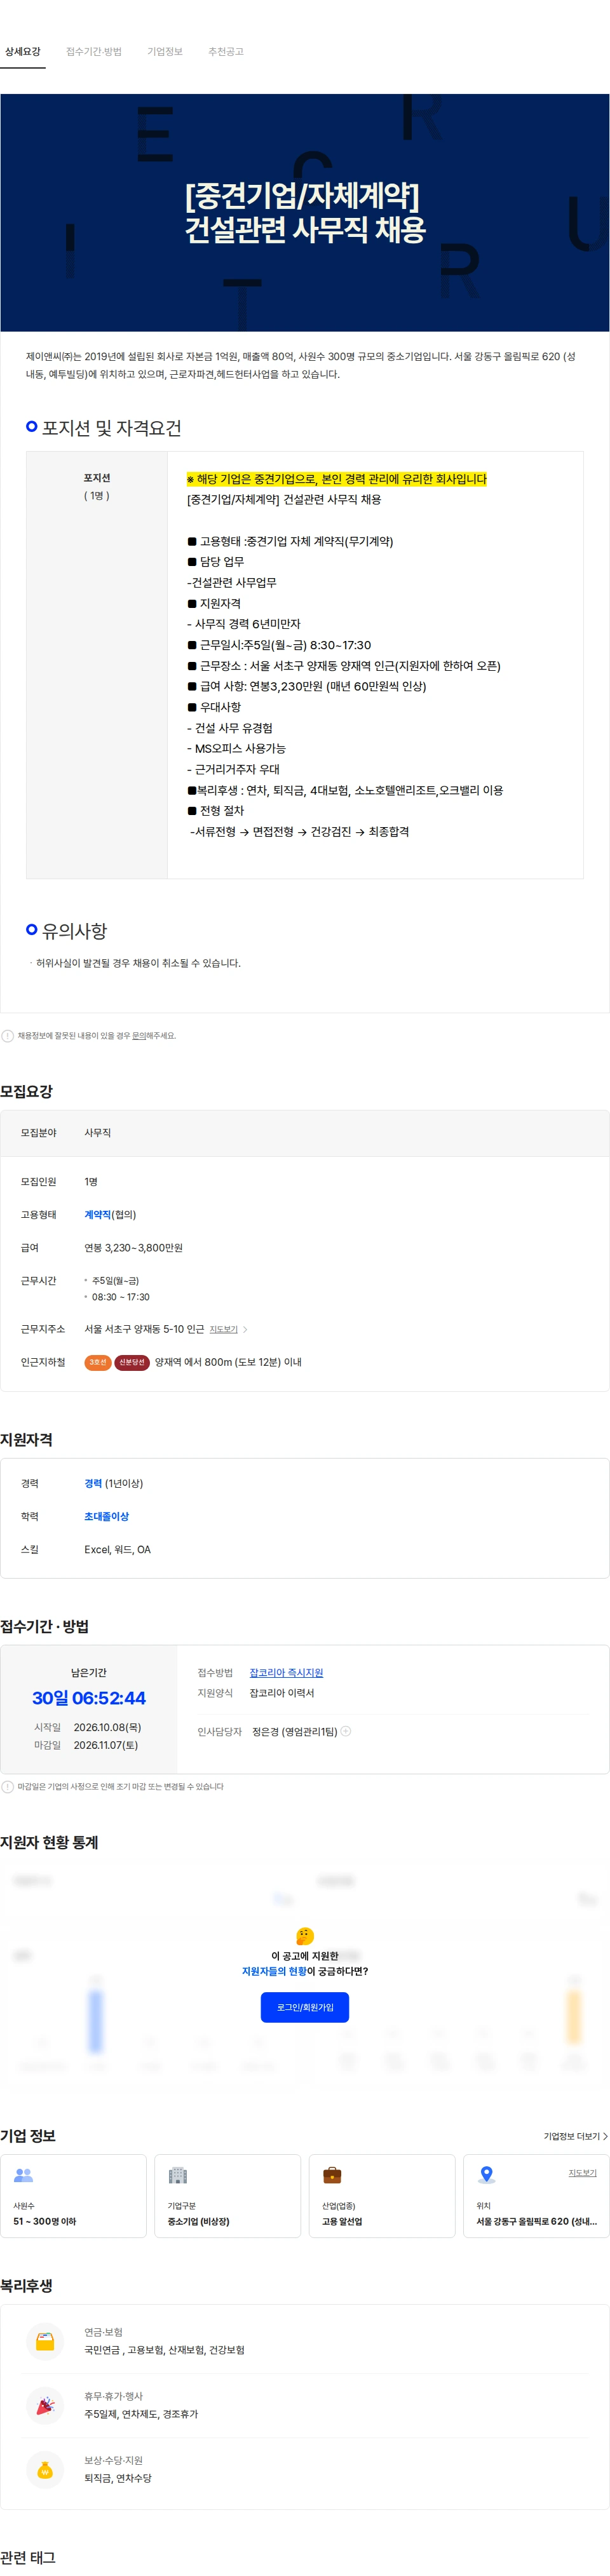Click the 서류전형 → 면접전형 process line
This screenshot has height=2576, width=610.
pos(299,831)
